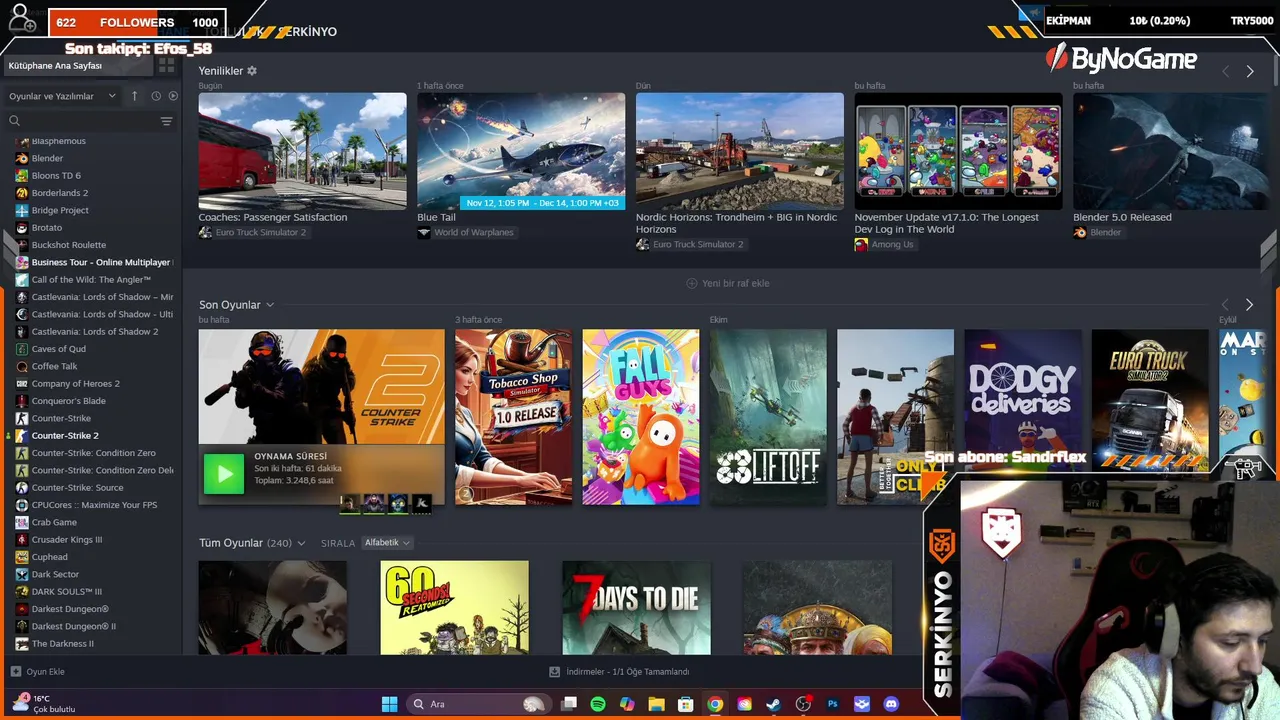The height and width of the screenshot is (720, 1280).
Task: Toggle the recent activity clock filter
Action: tap(156, 96)
